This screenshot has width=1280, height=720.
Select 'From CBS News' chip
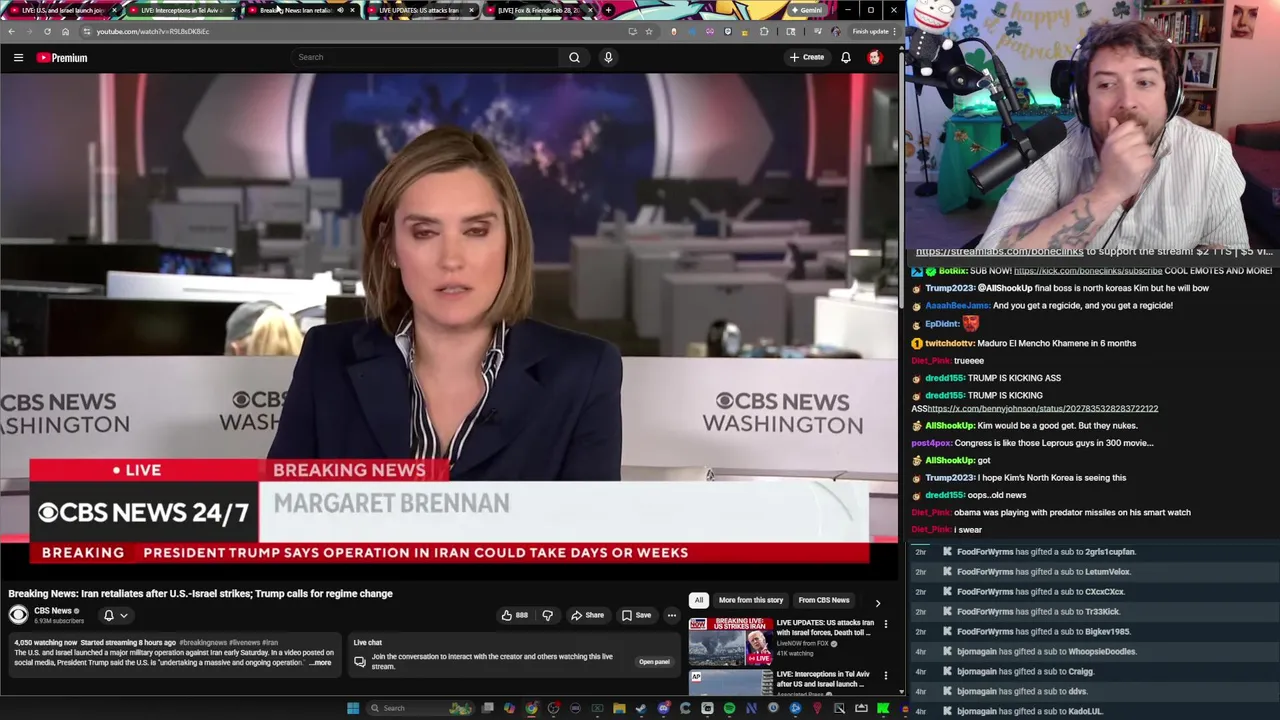(x=824, y=600)
